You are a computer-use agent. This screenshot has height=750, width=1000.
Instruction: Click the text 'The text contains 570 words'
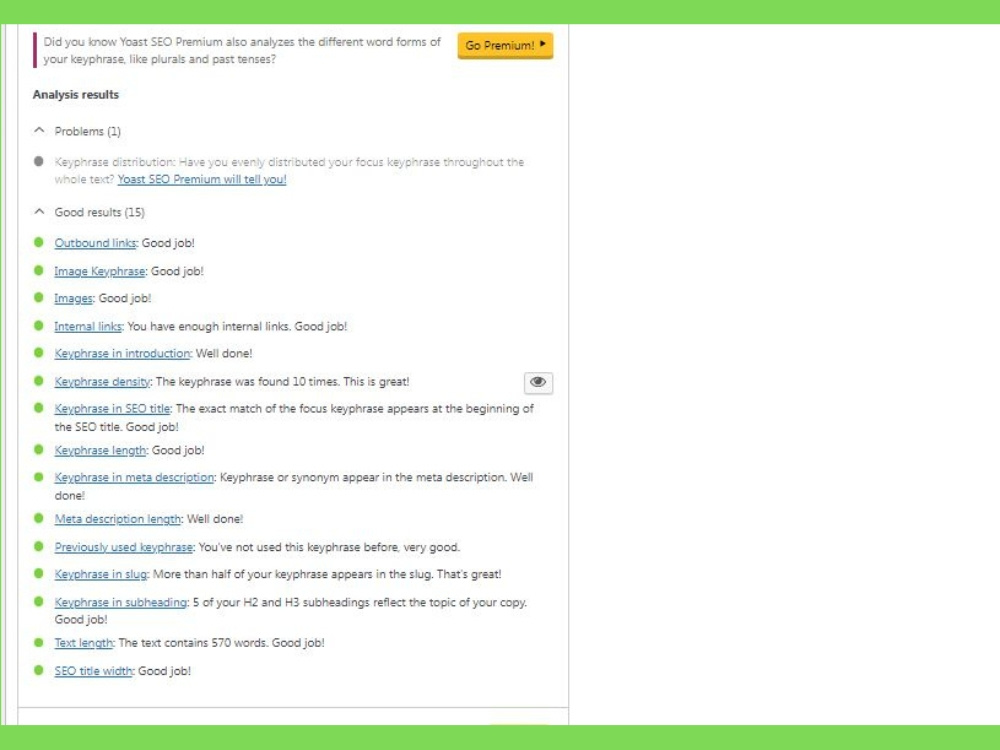[x=193, y=643]
